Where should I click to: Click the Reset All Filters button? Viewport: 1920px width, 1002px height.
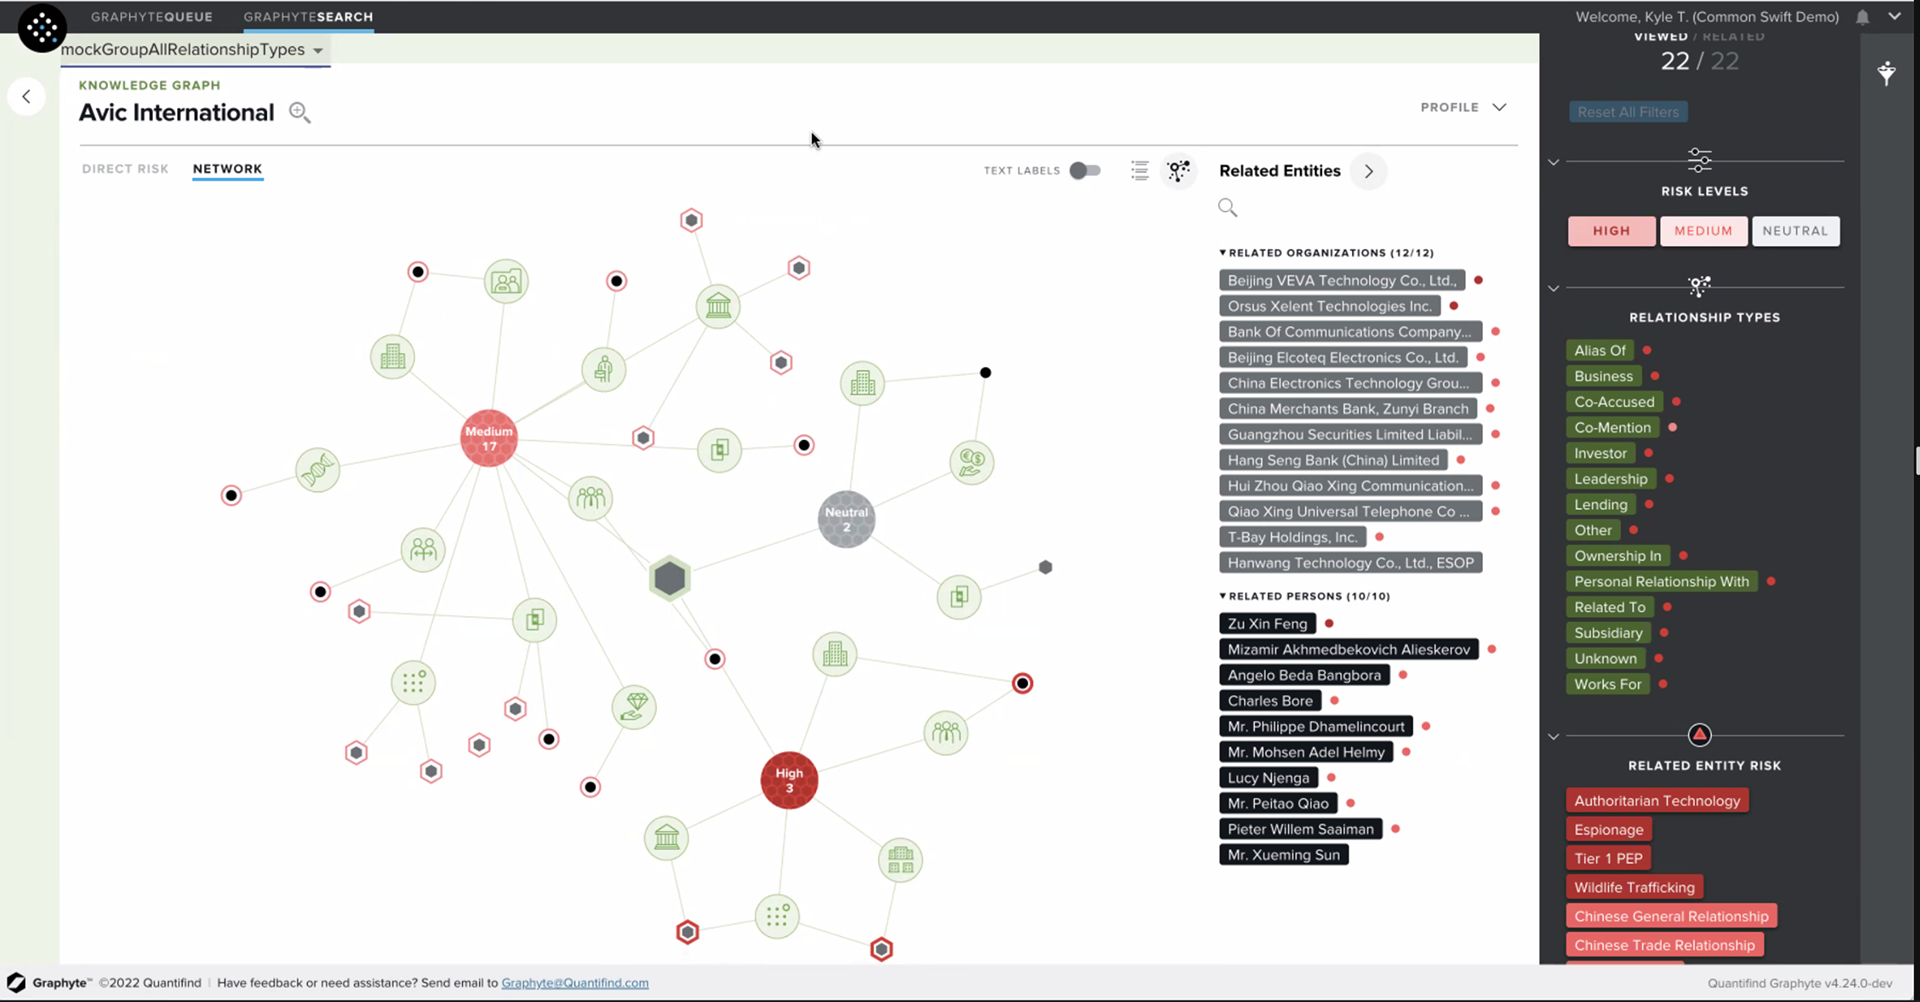coord(1628,112)
